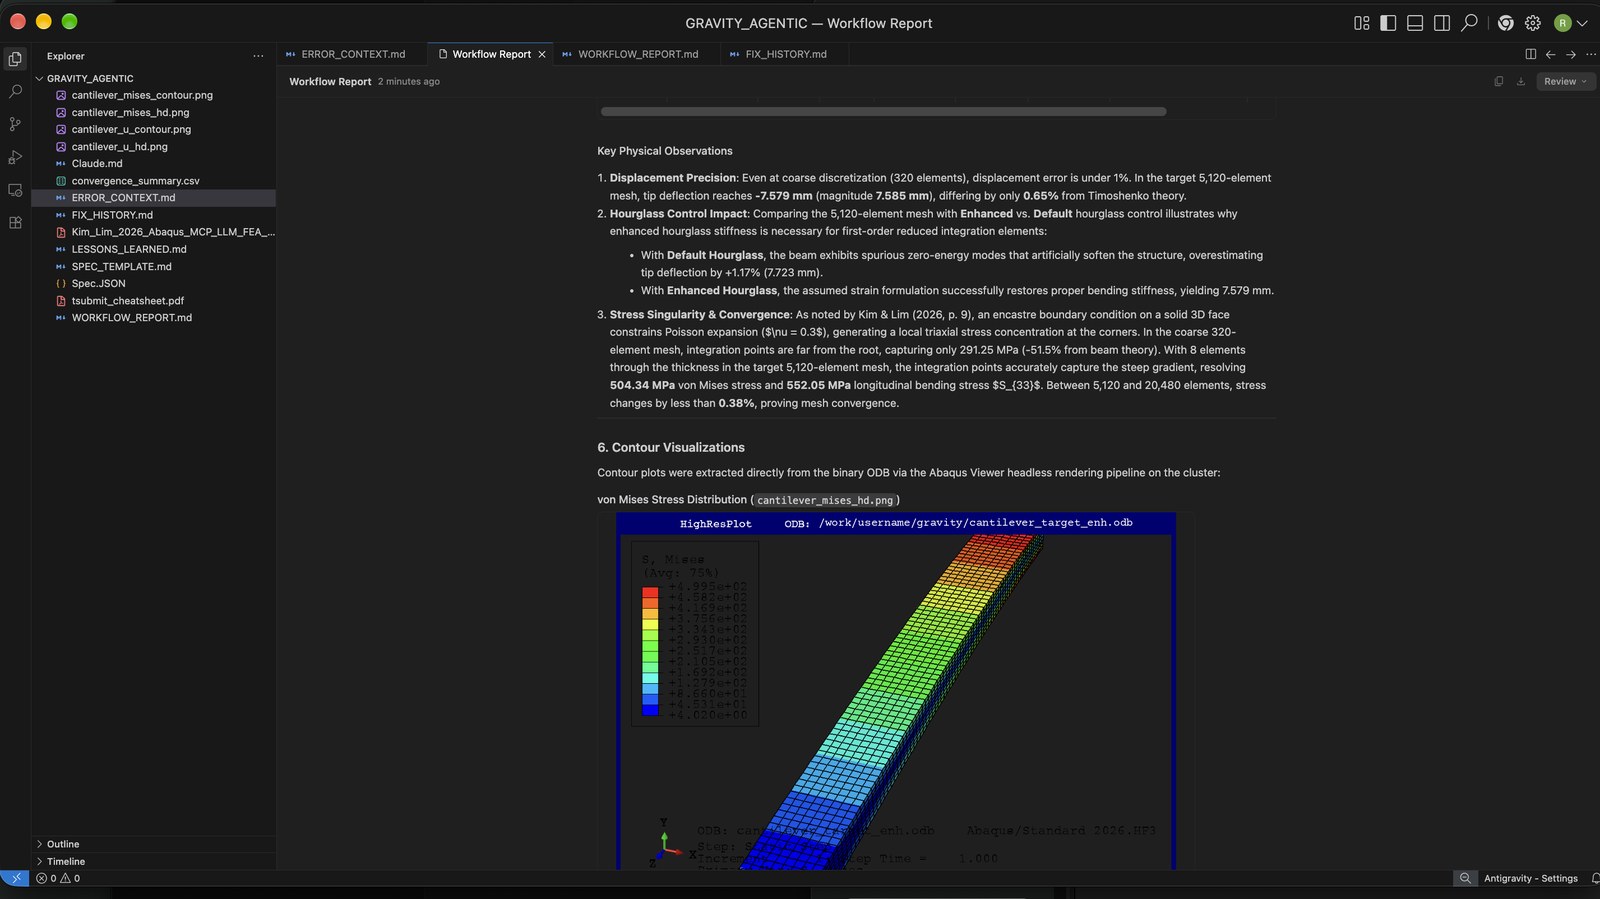This screenshot has height=899, width=1600.
Task: Open the Explorer view in activity bar
Action: (15, 59)
